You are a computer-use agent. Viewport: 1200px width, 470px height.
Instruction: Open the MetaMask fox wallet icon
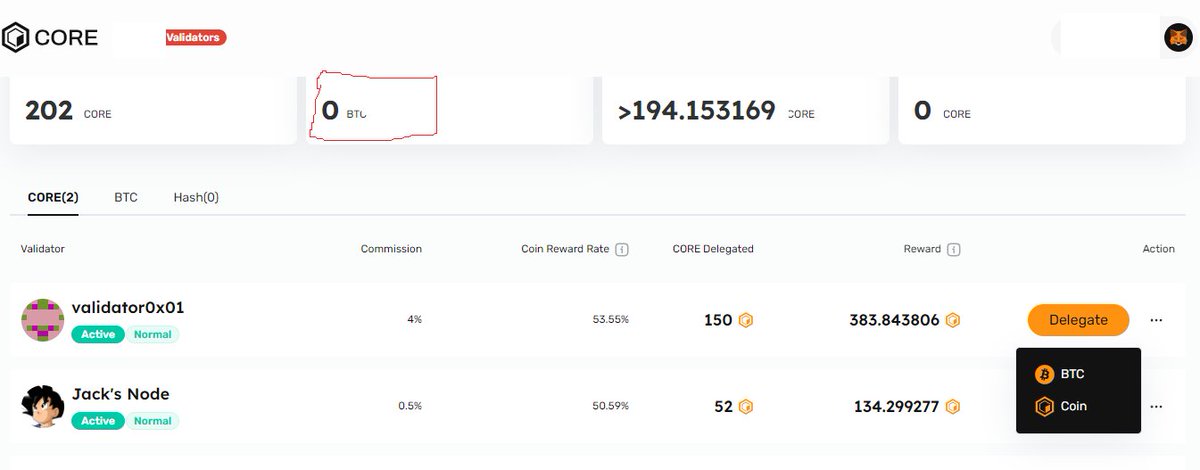coord(1178,38)
